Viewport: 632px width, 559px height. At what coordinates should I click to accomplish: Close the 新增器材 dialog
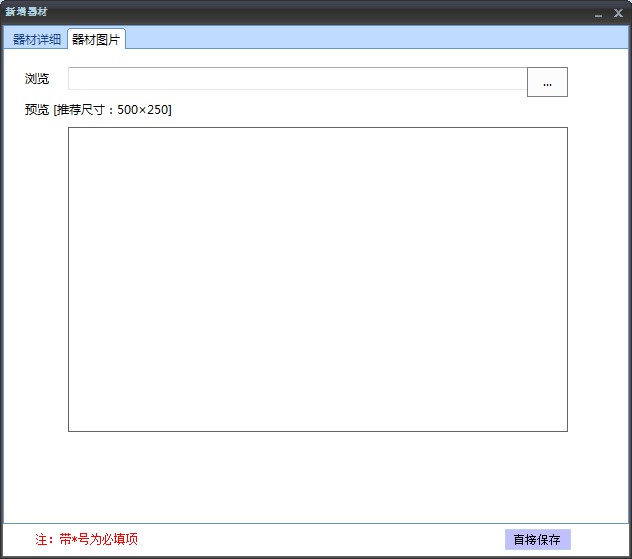coord(618,13)
